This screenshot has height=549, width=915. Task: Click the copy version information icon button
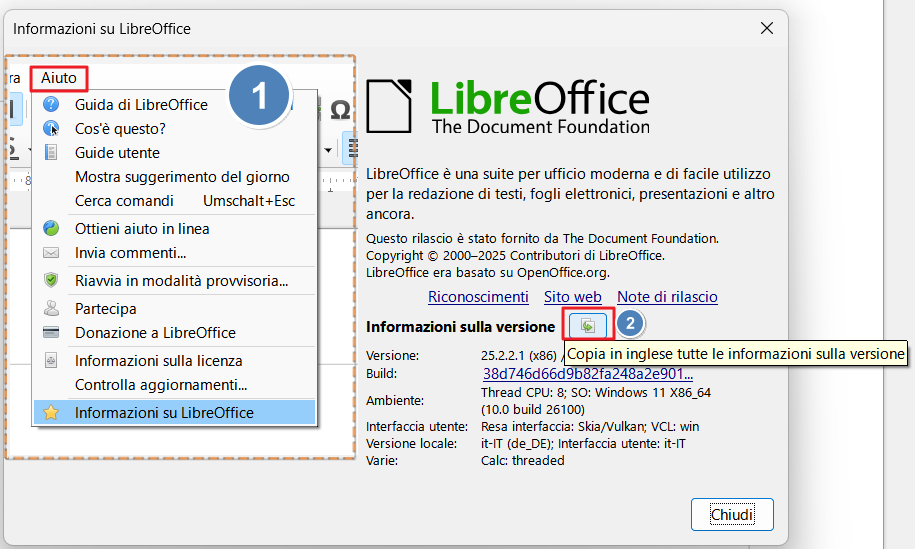pos(588,325)
